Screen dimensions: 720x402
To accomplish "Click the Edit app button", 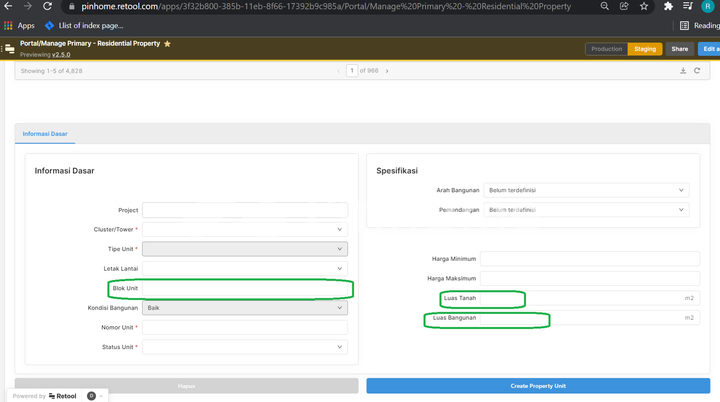I will [709, 49].
